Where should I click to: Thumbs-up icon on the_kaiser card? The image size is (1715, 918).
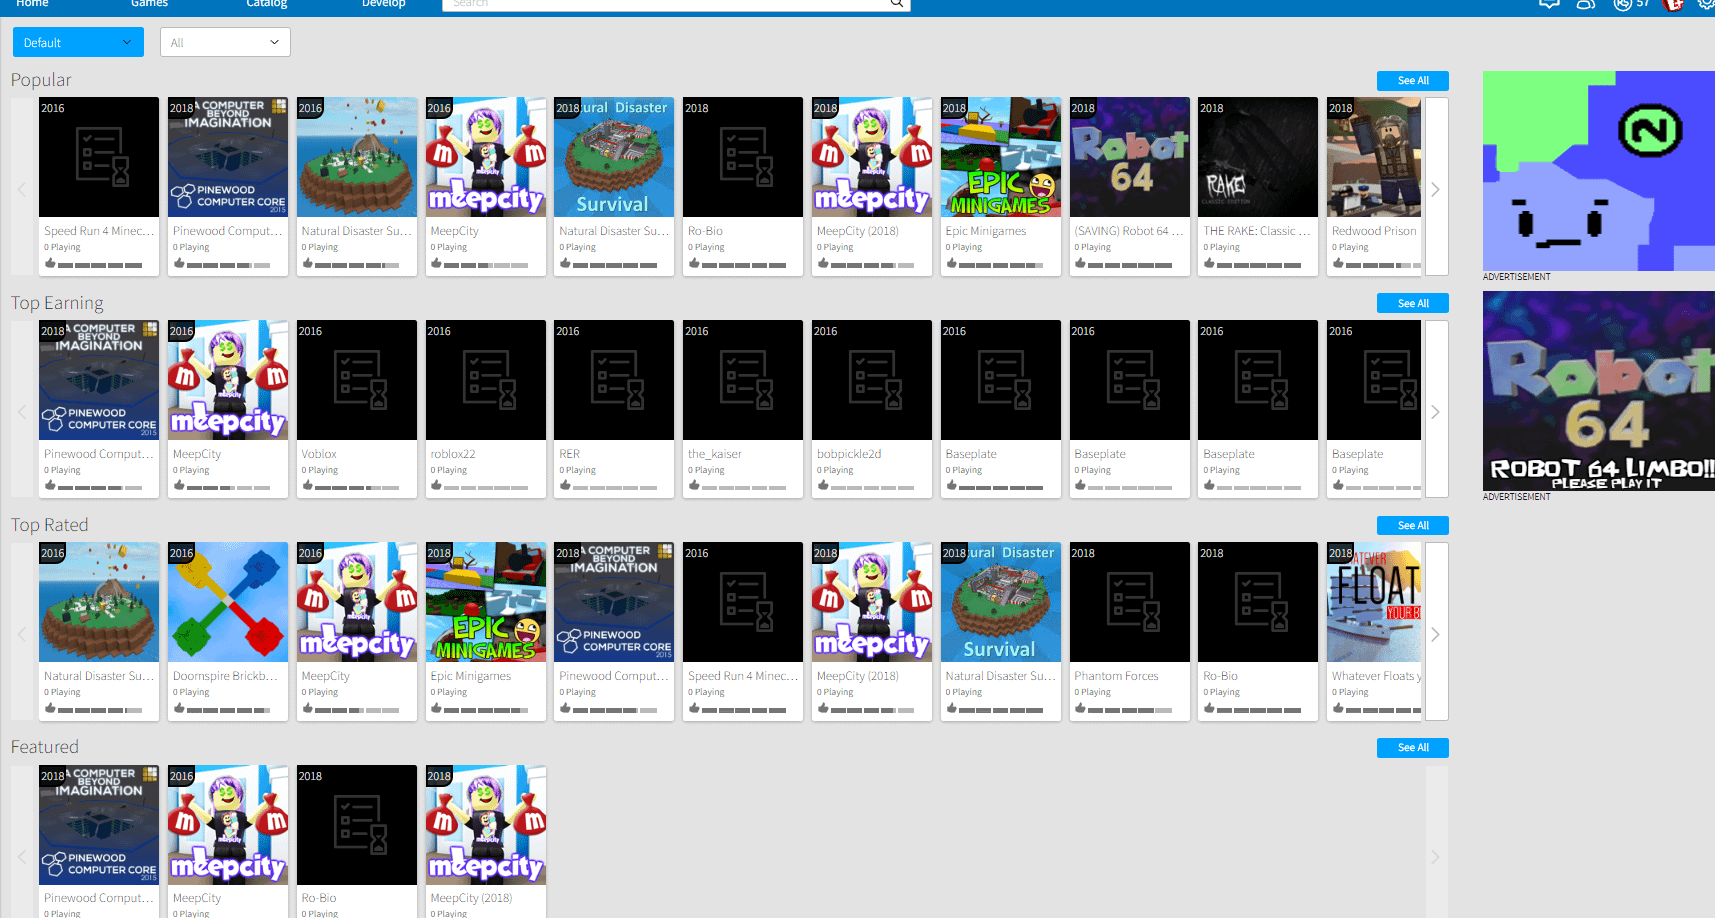coord(694,485)
